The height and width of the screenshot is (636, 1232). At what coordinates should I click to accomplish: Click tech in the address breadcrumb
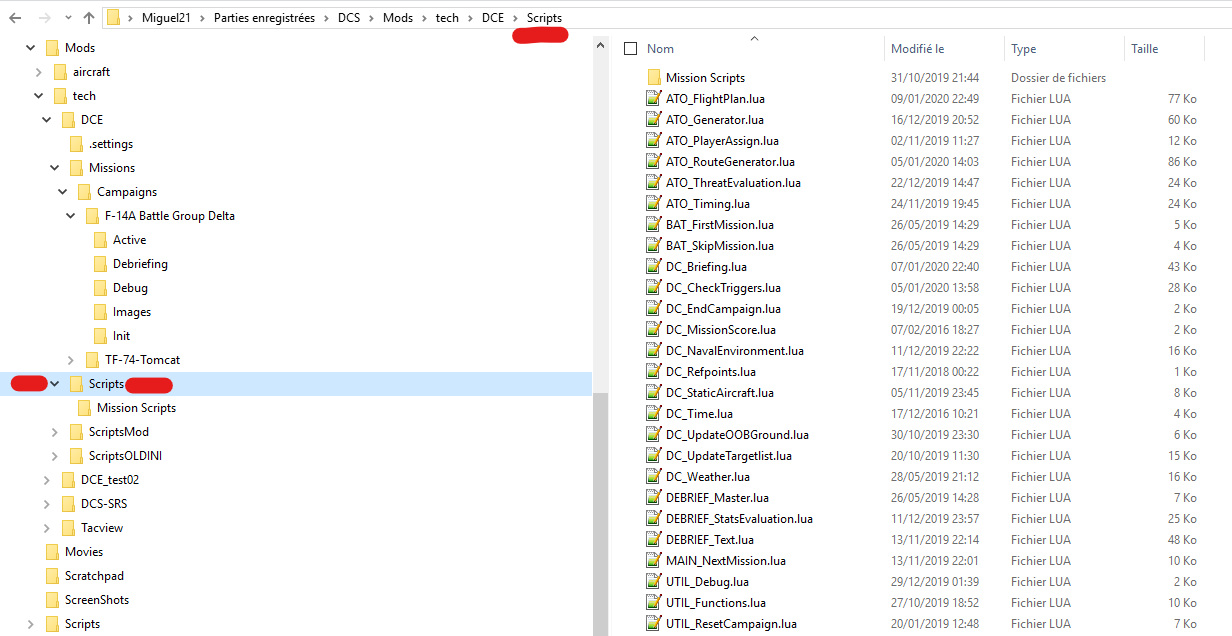click(x=447, y=18)
